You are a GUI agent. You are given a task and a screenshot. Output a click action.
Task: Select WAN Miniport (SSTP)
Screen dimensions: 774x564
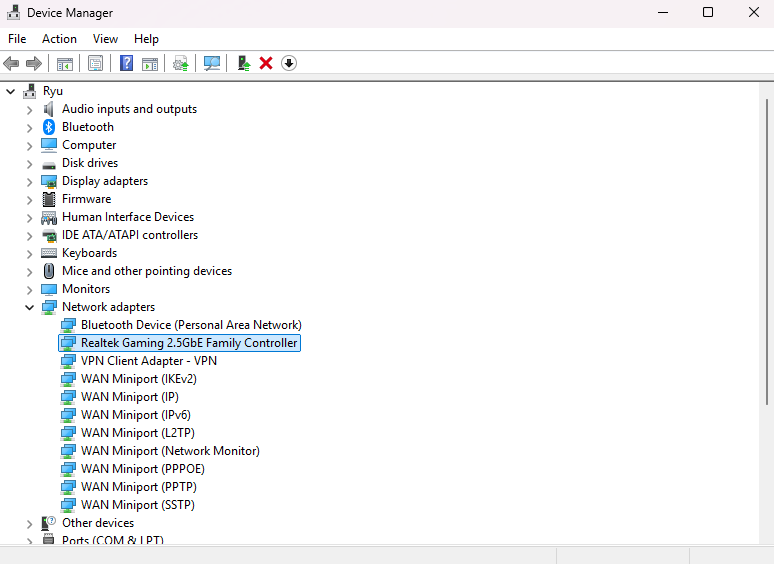click(138, 505)
